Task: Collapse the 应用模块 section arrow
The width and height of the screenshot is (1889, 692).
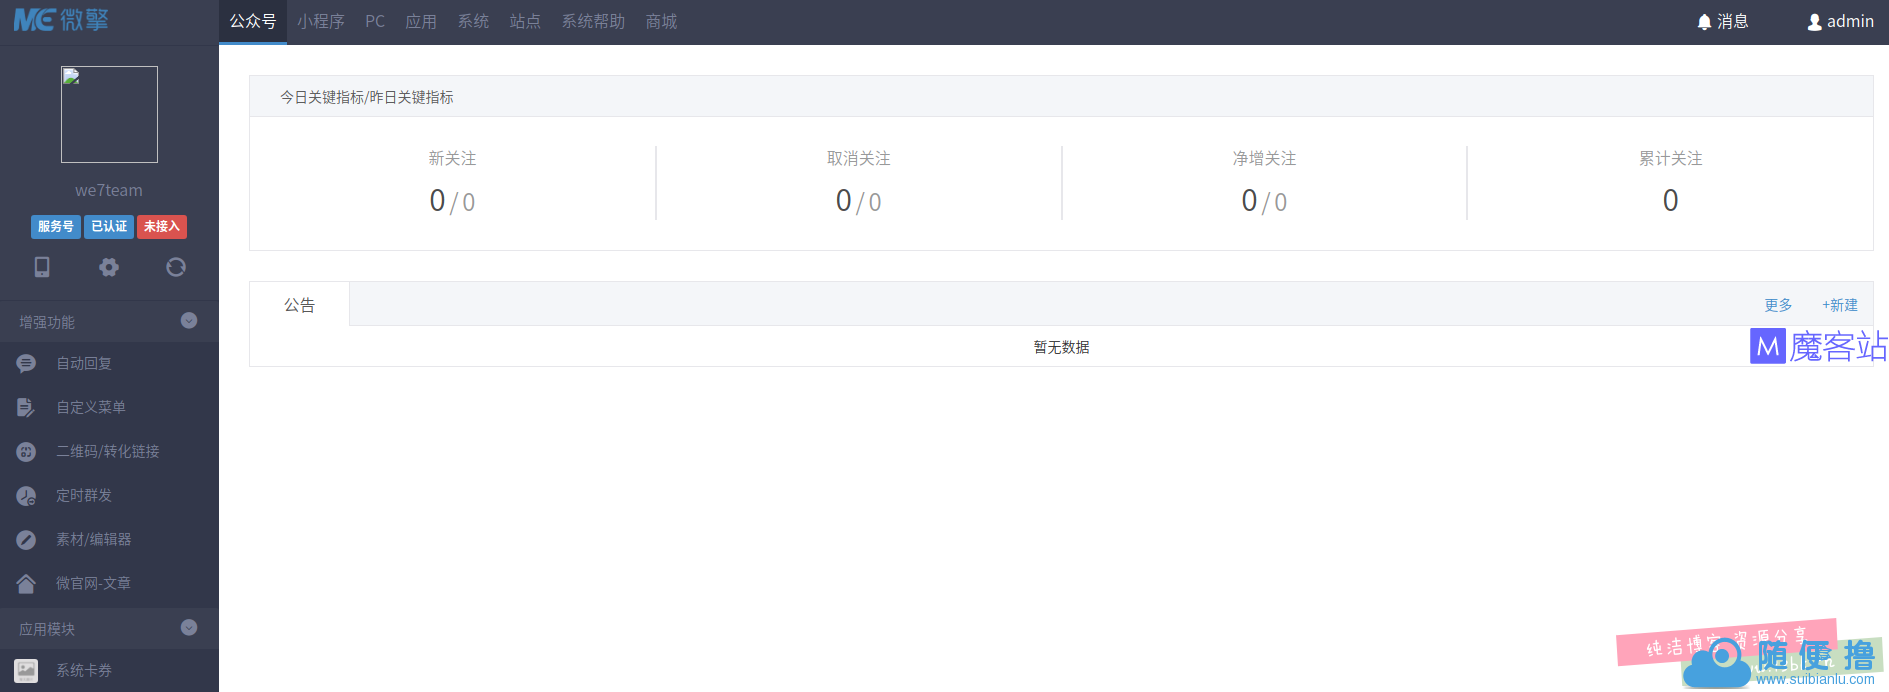Action: pos(189,628)
